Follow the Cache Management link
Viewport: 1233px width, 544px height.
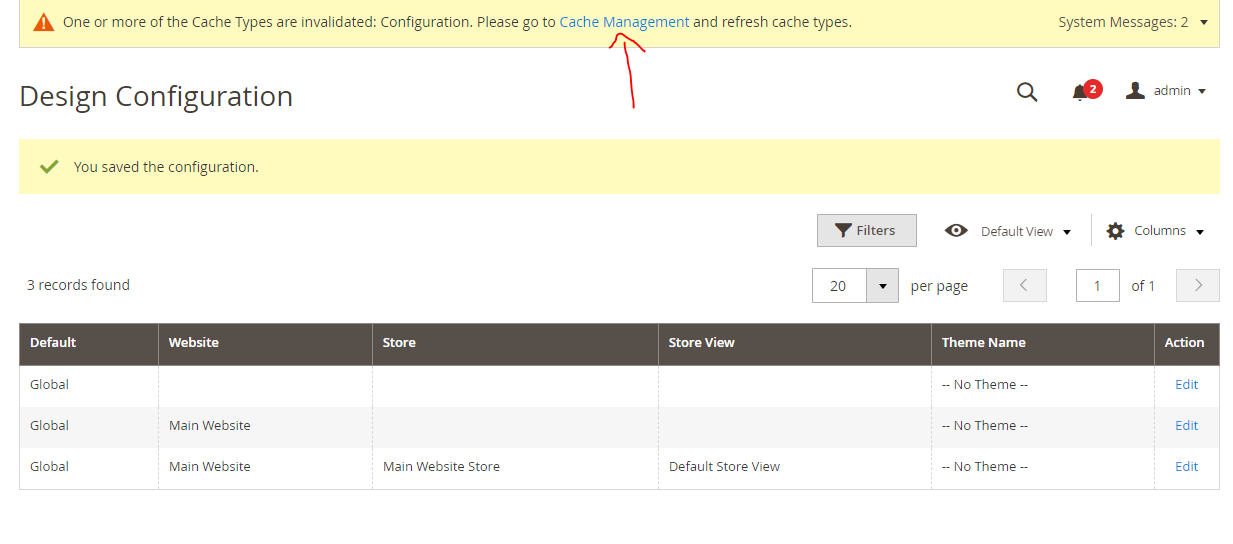point(624,22)
